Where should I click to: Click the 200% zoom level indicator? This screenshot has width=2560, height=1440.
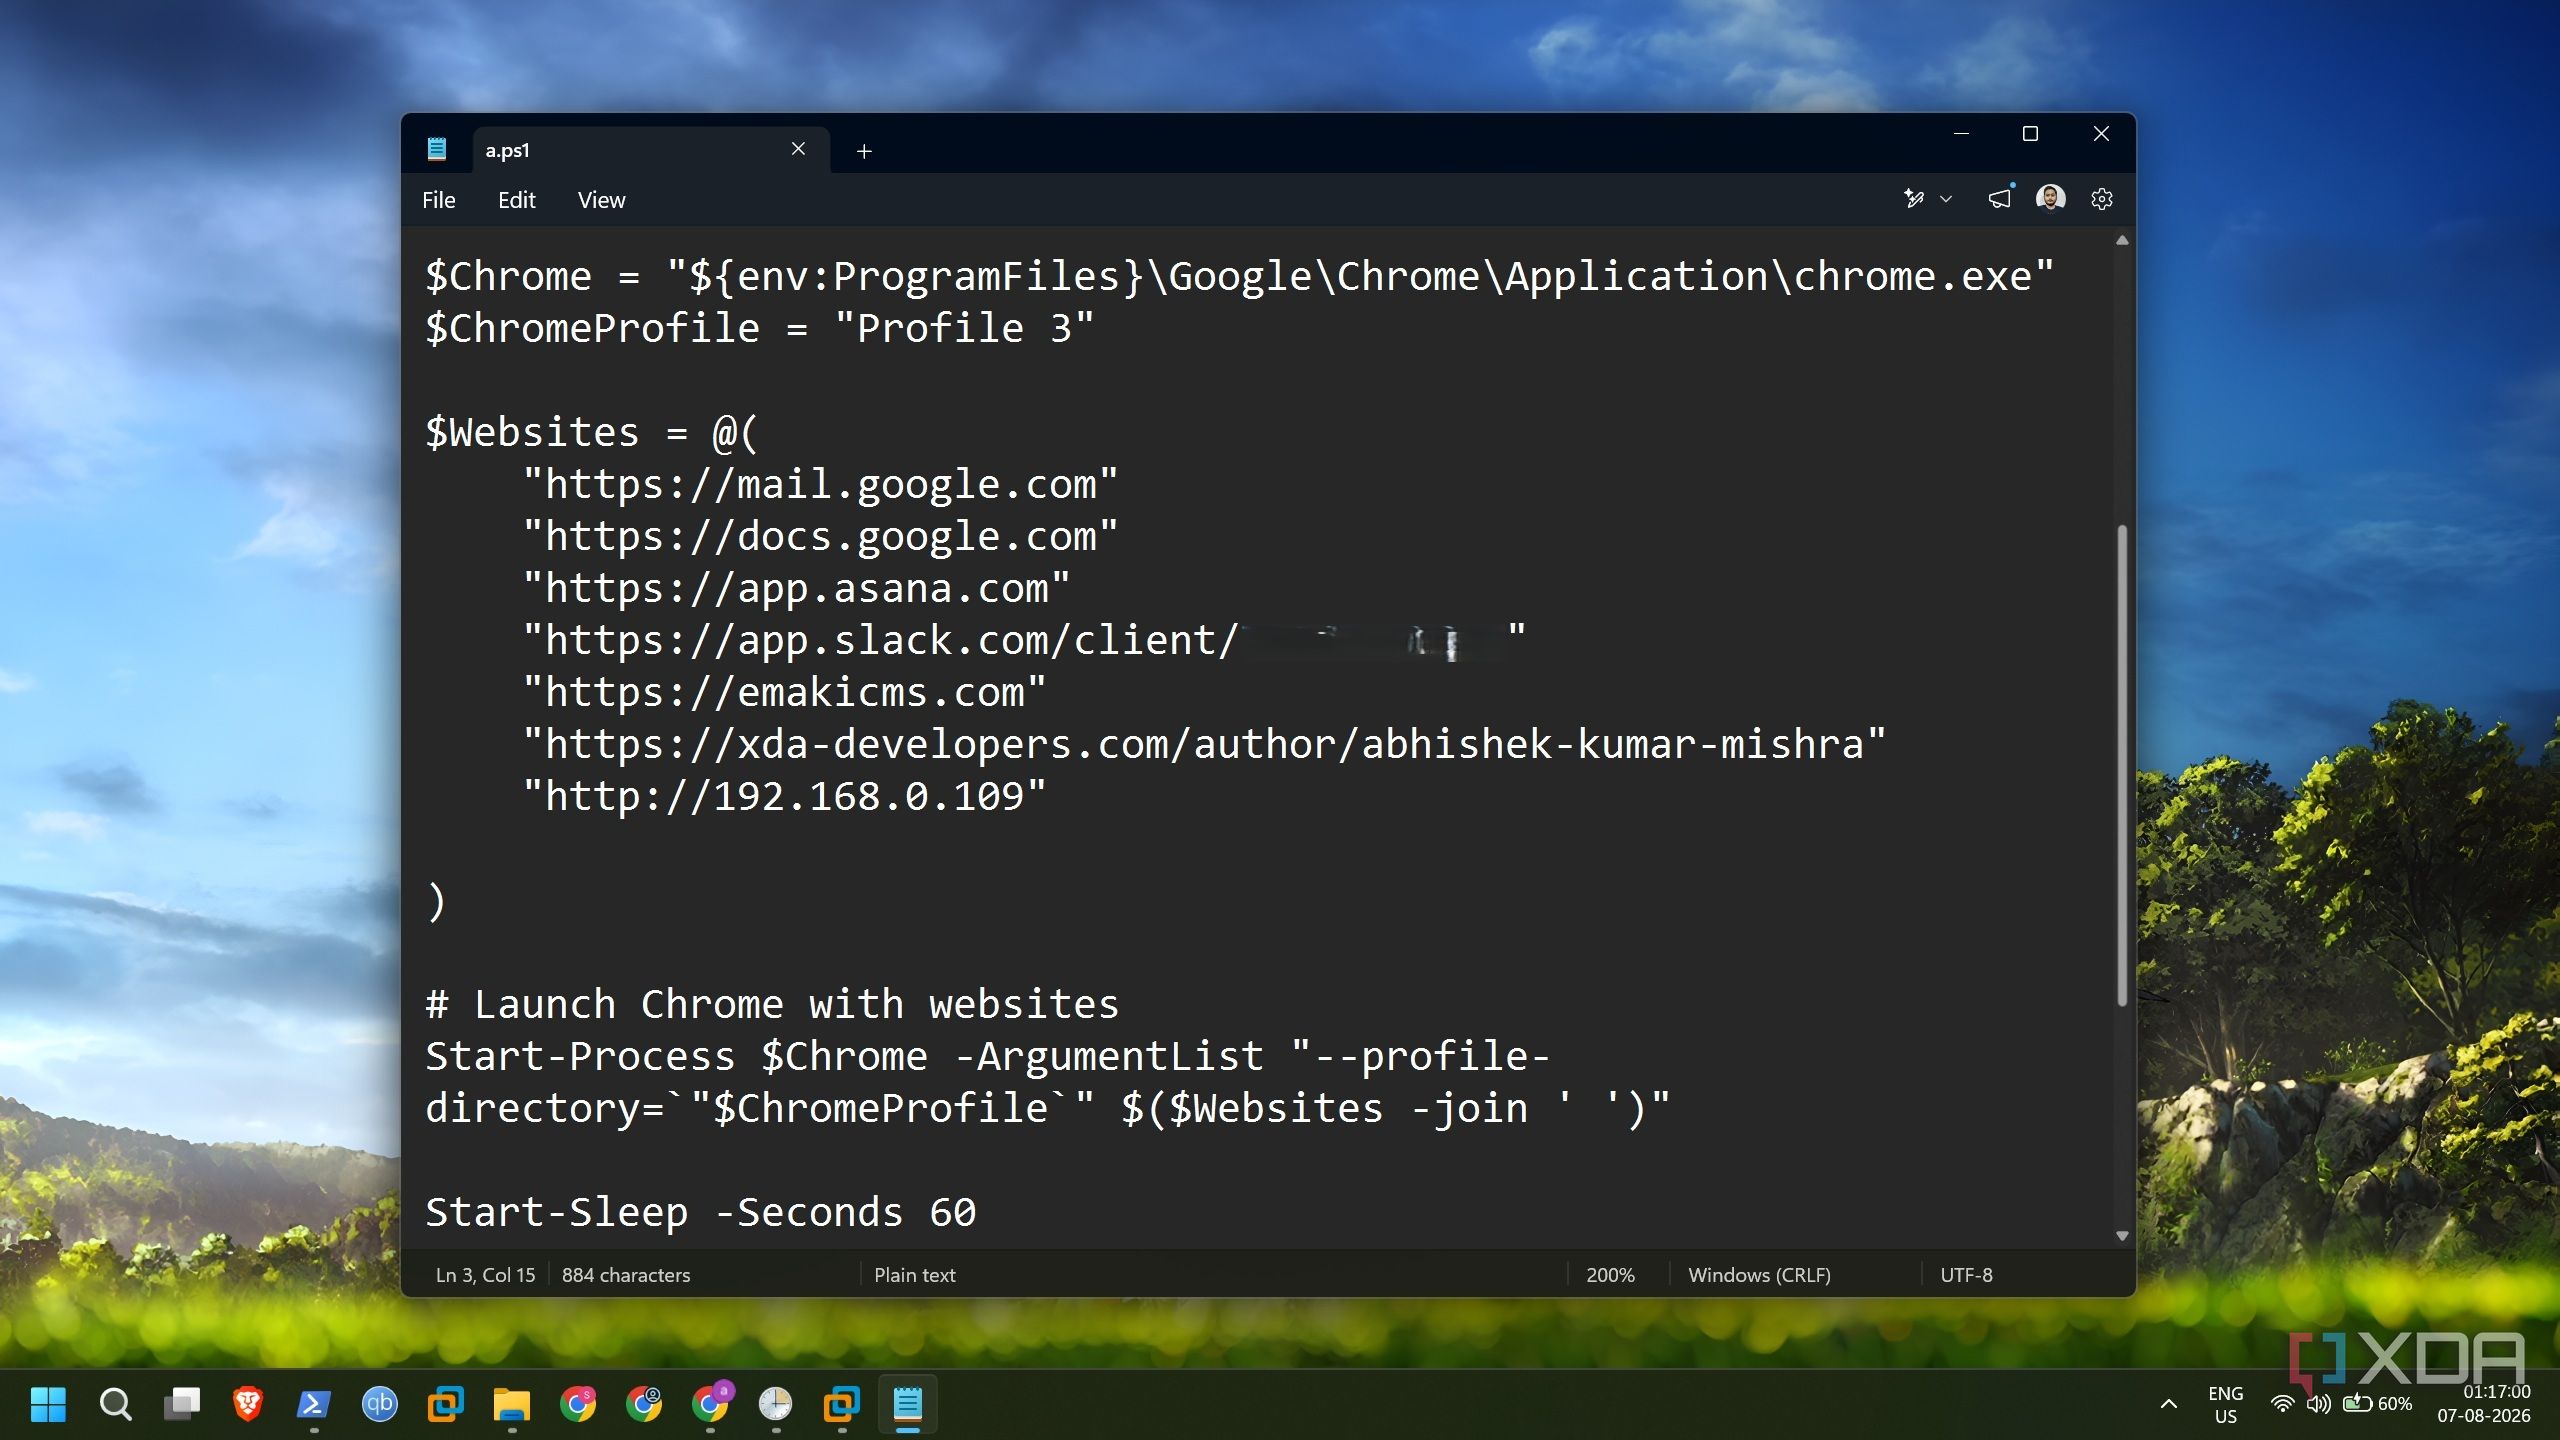(x=1610, y=1275)
